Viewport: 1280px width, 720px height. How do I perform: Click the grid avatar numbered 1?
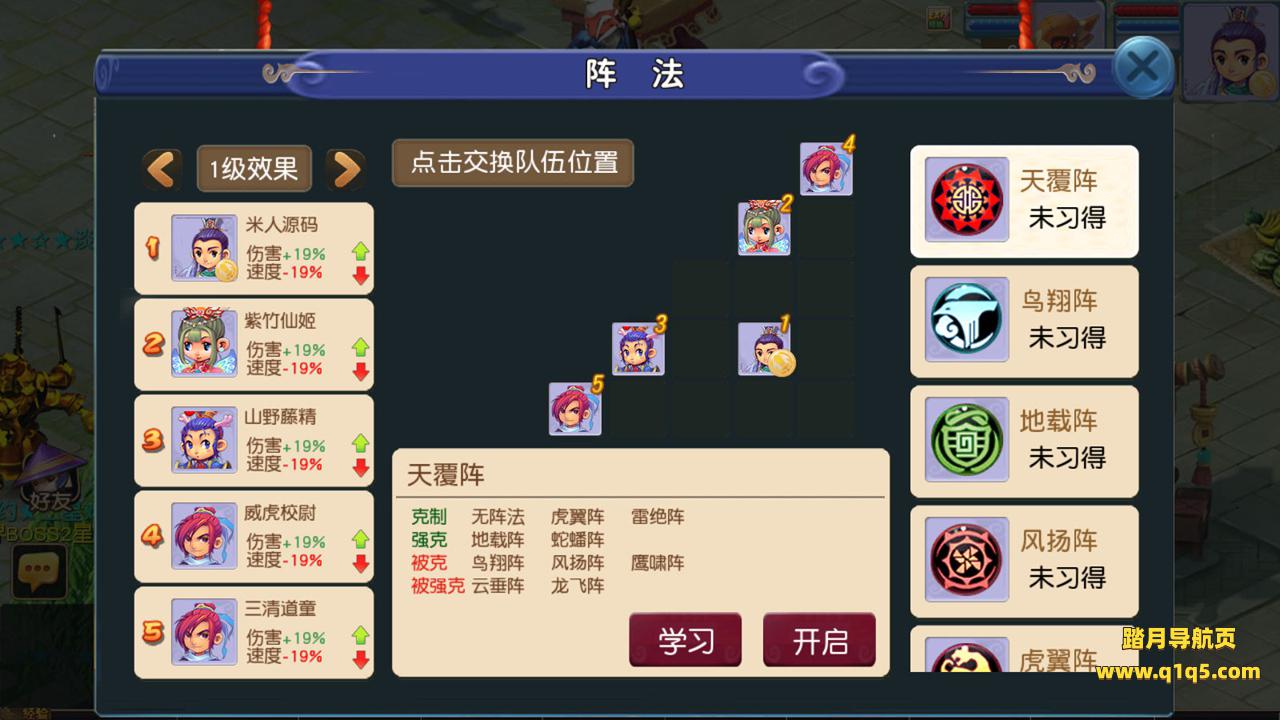point(764,348)
